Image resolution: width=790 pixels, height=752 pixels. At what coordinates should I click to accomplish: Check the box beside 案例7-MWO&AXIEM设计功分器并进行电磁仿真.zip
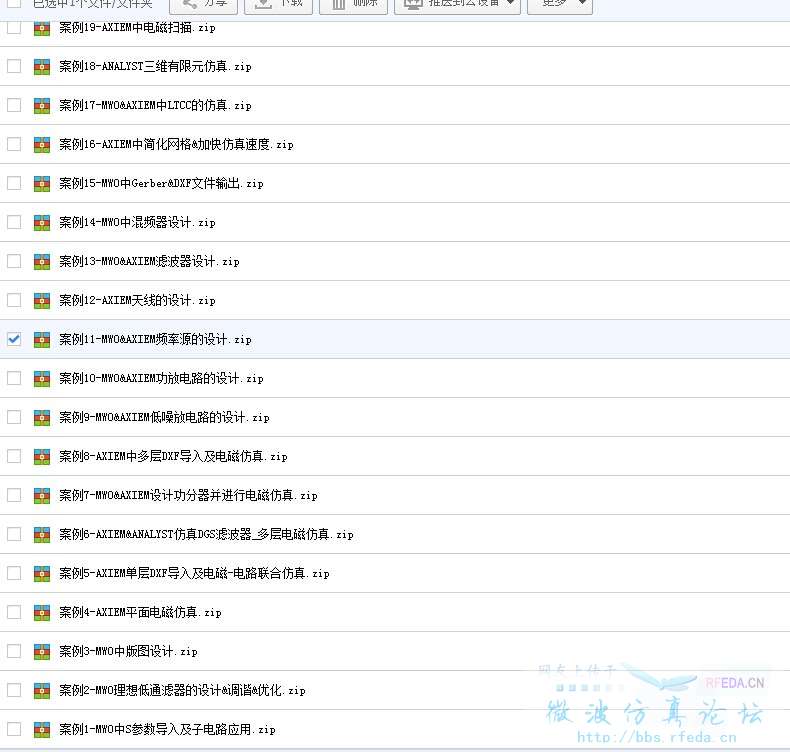[14, 495]
